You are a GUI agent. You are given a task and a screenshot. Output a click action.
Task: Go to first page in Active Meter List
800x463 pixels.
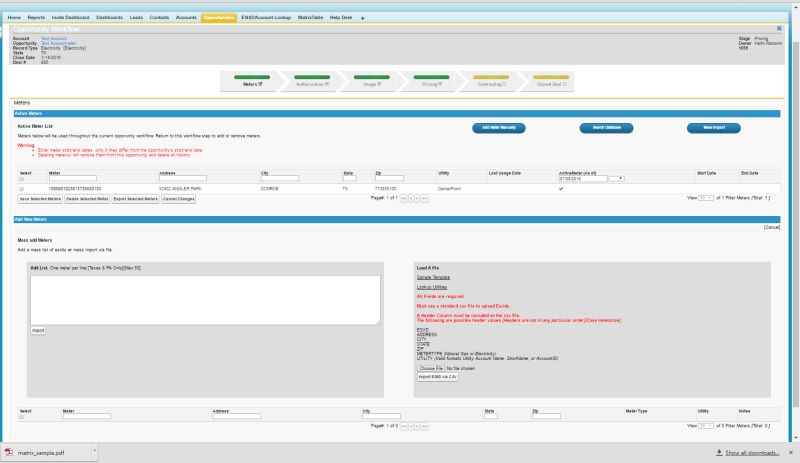[404, 198]
